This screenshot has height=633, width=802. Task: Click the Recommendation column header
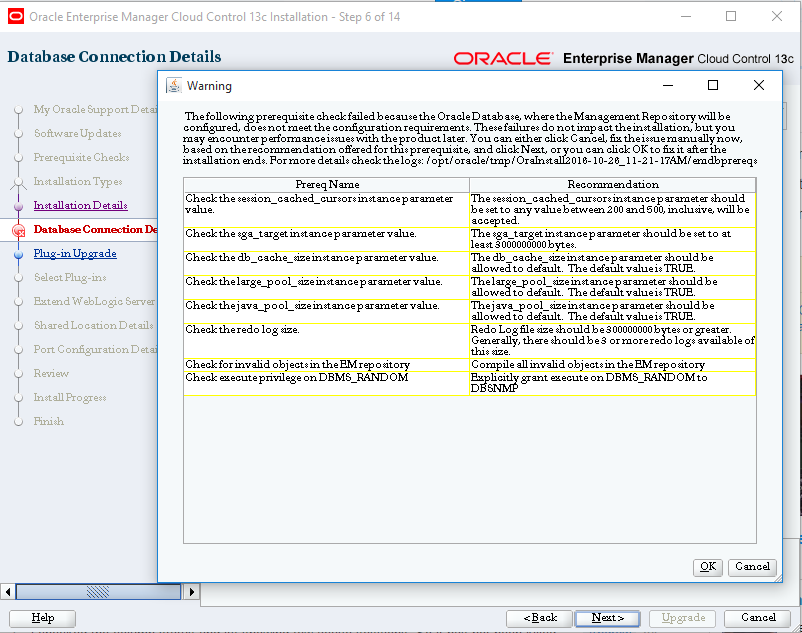(x=612, y=184)
